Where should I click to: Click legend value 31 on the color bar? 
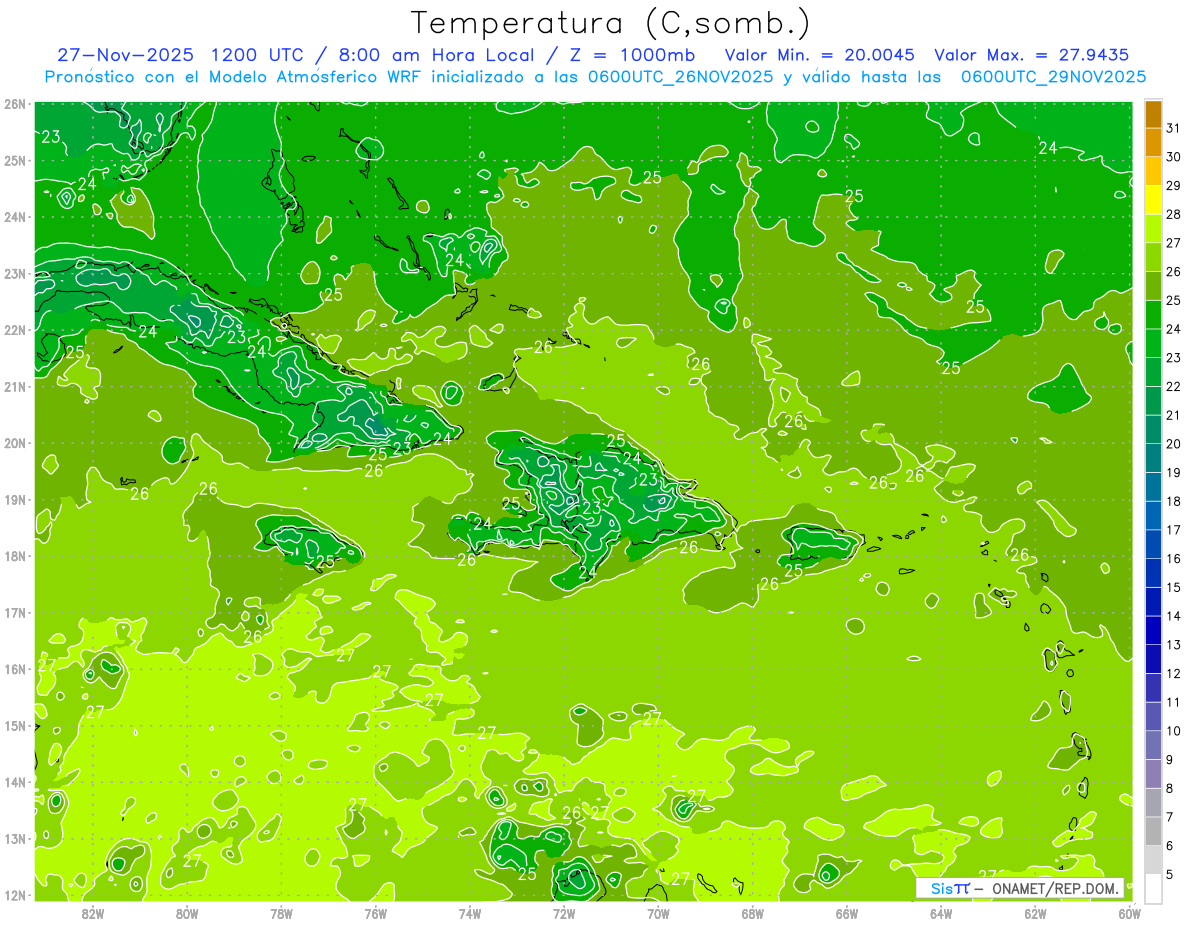(1174, 128)
